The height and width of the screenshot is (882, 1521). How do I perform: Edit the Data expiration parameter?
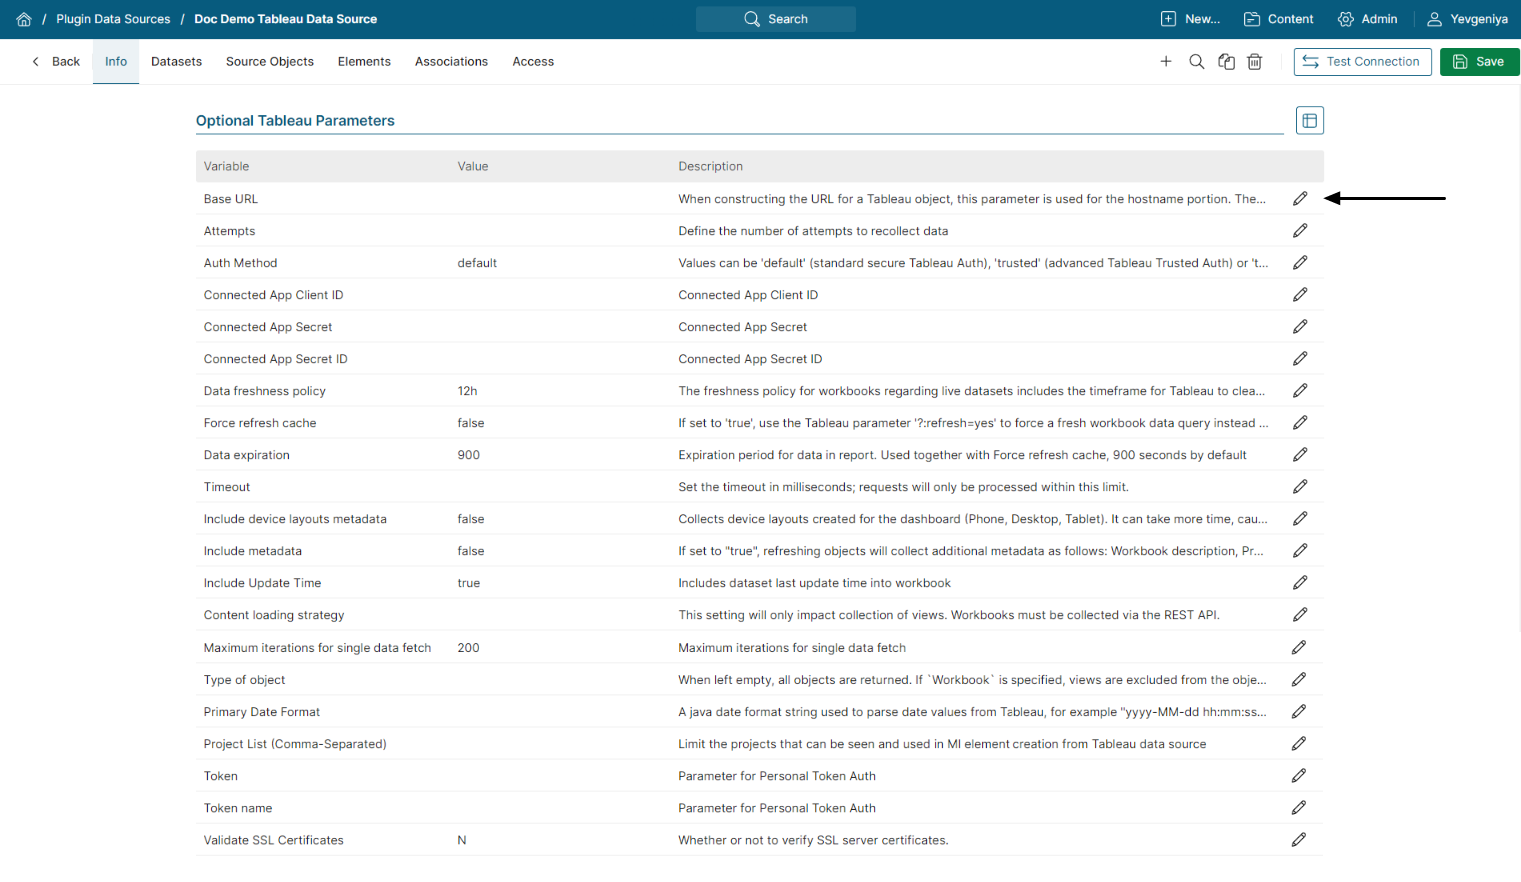(x=1300, y=455)
